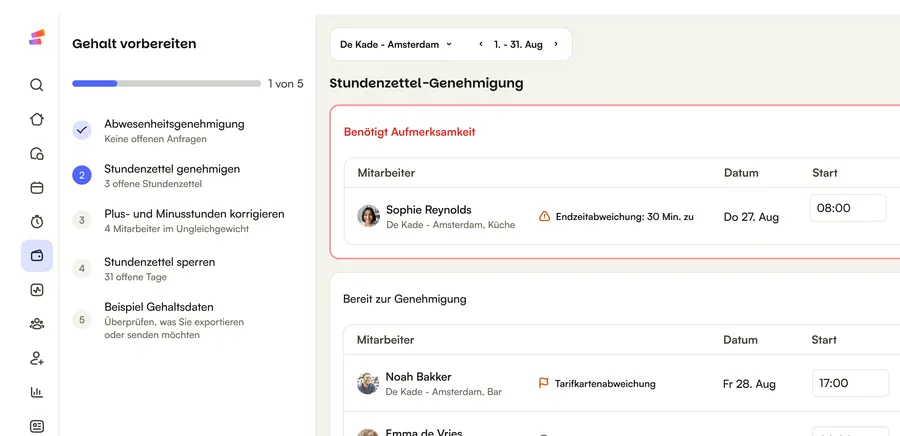Open the De Kade - Amsterdam location dropdown
This screenshot has width=900, height=436.
pos(396,44)
